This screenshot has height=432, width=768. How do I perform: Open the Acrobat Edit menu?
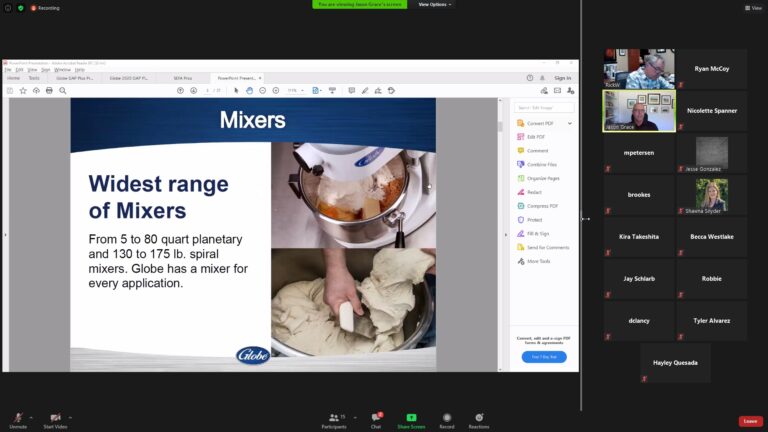click(x=20, y=70)
